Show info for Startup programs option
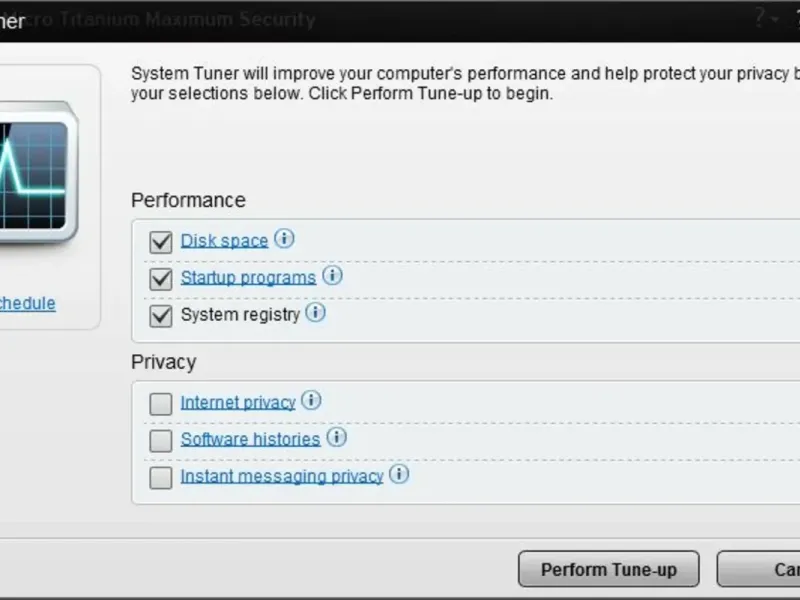Image resolution: width=800 pixels, height=600 pixels. click(x=332, y=276)
